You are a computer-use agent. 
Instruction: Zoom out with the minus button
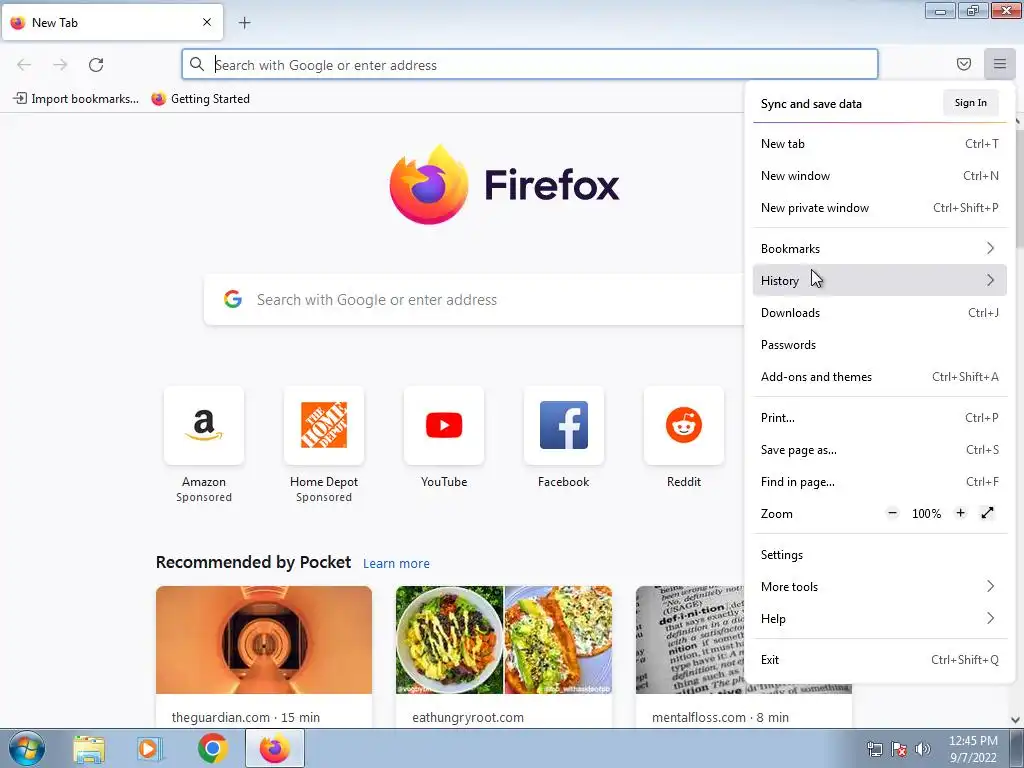(892, 513)
